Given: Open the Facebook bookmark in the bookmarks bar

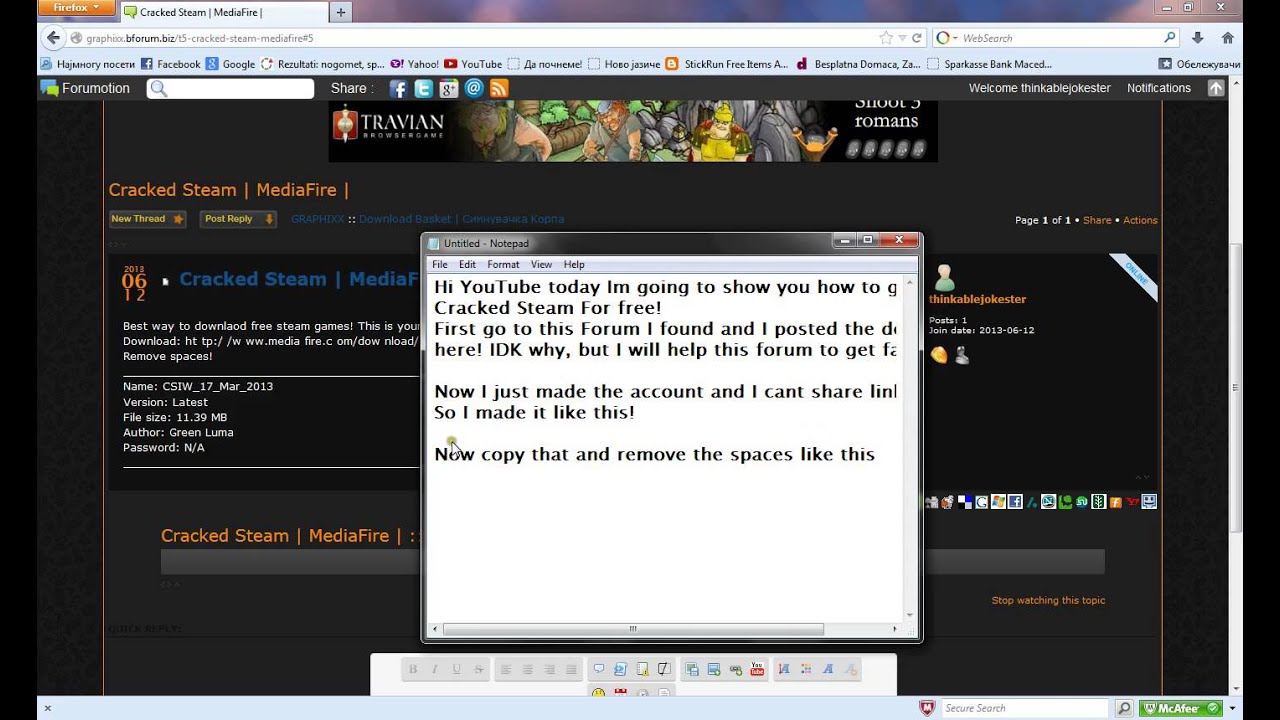Looking at the screenshot, I should tap(170, 64).
